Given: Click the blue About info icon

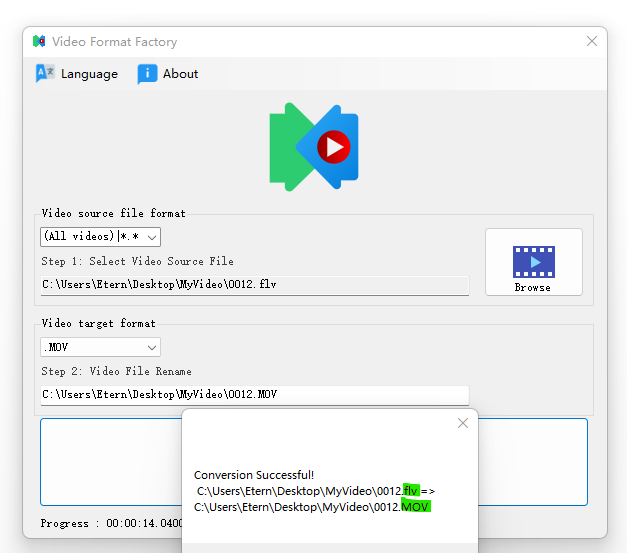Looking at the screenshot, I should [x=147, y=74].
